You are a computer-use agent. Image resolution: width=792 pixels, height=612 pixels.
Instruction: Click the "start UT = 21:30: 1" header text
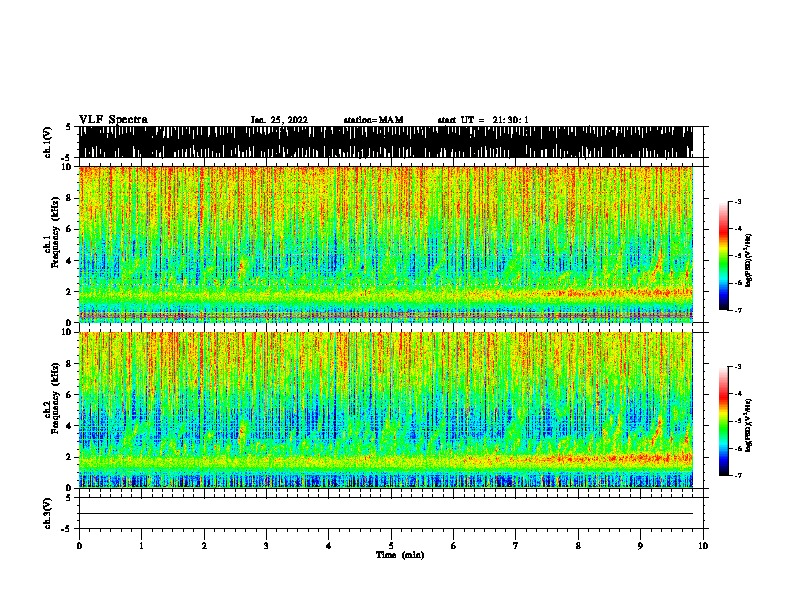483,120
